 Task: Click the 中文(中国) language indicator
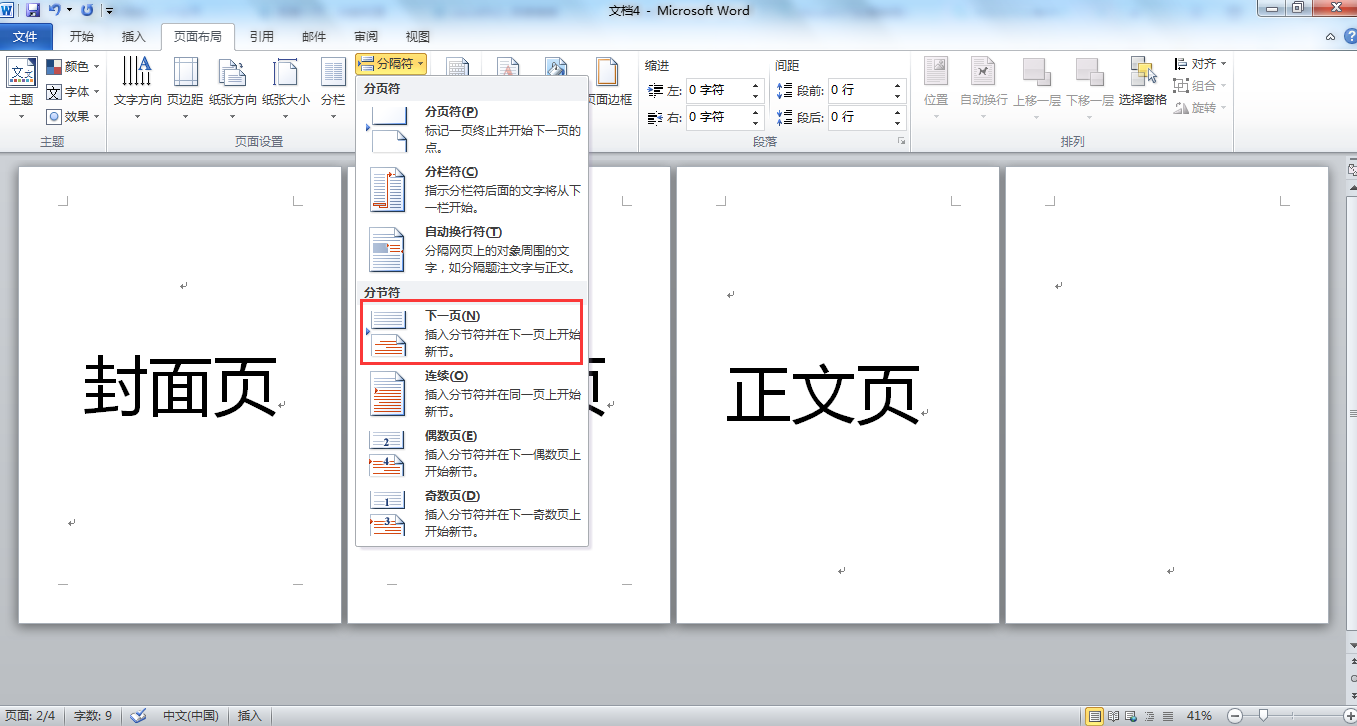point(190,716)
